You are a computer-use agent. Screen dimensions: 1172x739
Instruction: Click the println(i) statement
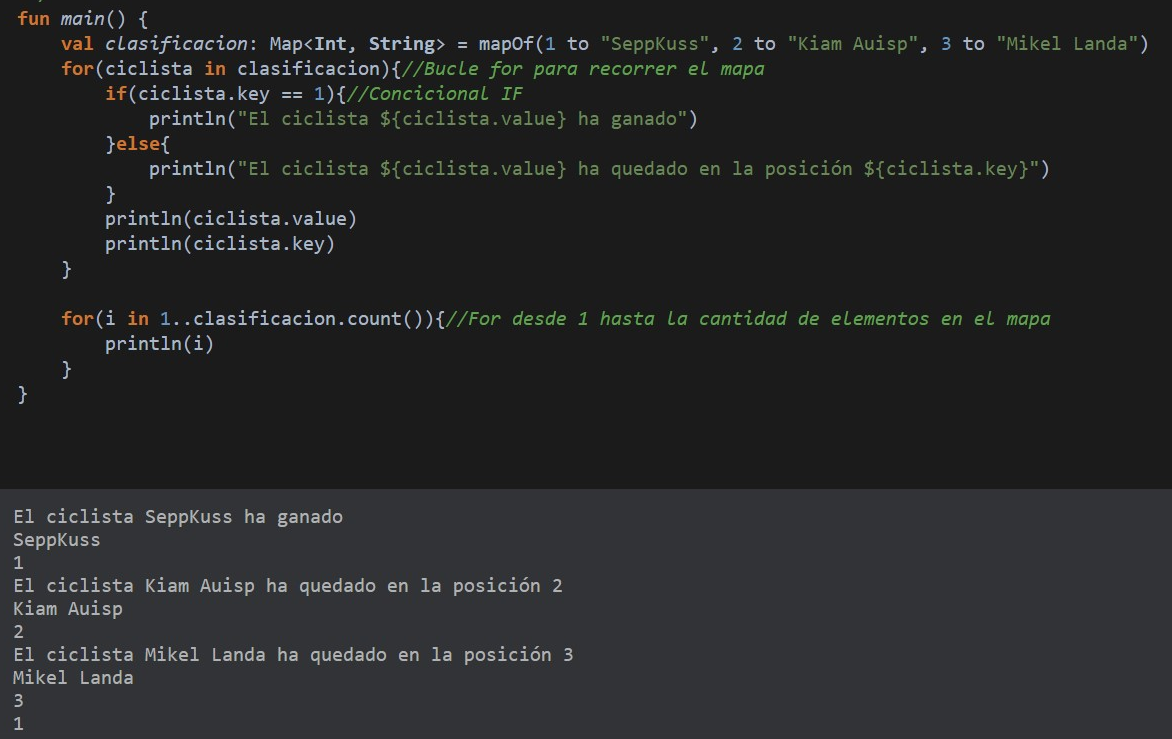159,344
